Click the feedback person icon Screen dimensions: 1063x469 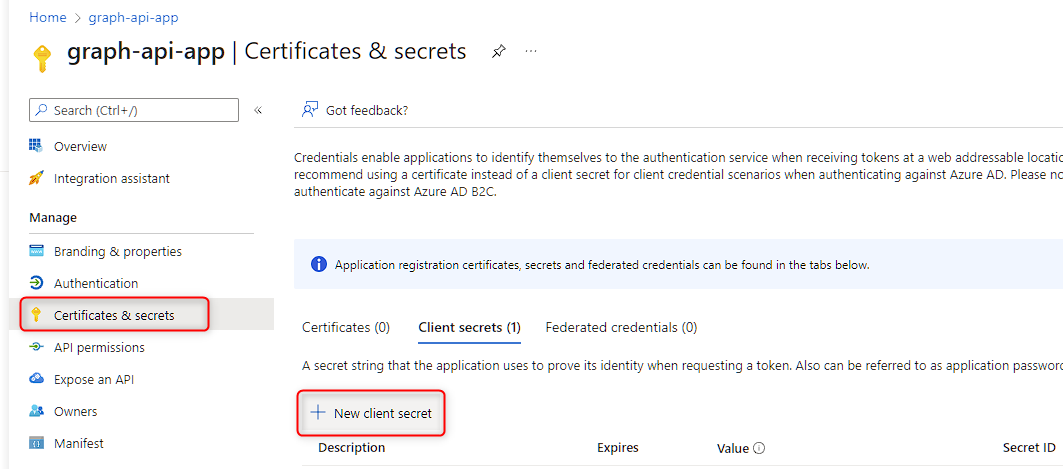tap(310, 110)
